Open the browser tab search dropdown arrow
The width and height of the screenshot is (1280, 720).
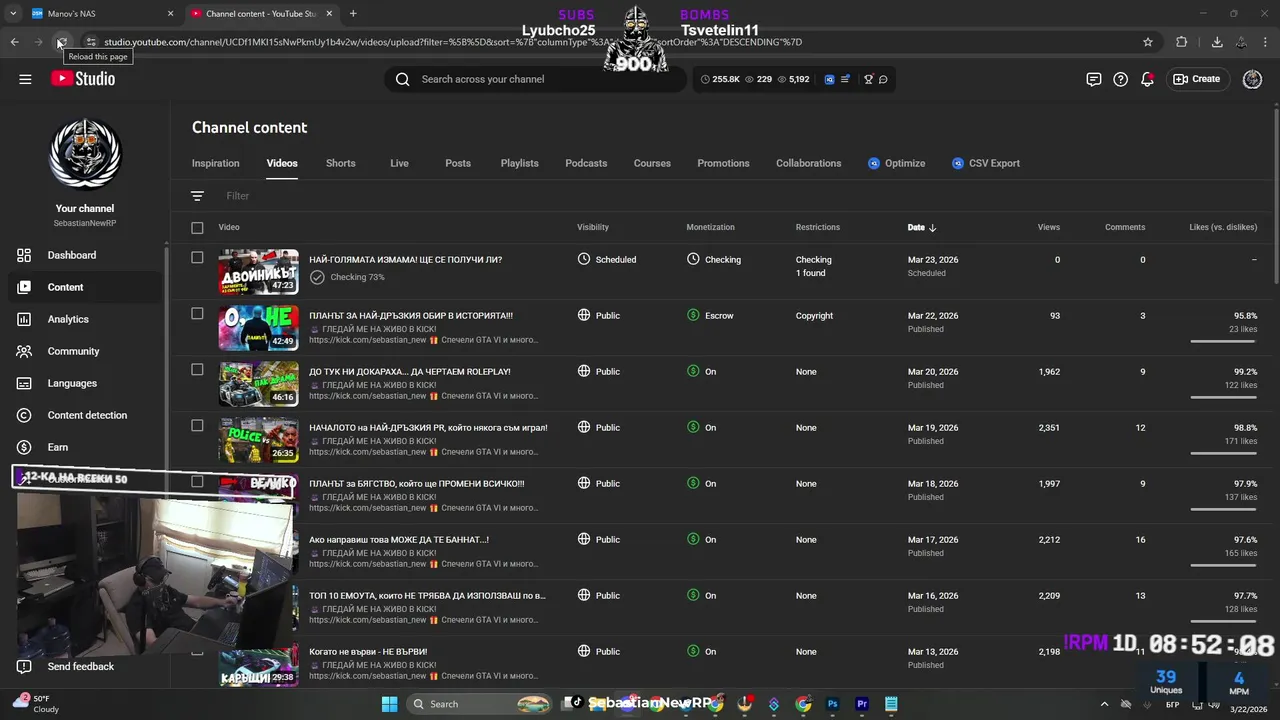point(13,14)
